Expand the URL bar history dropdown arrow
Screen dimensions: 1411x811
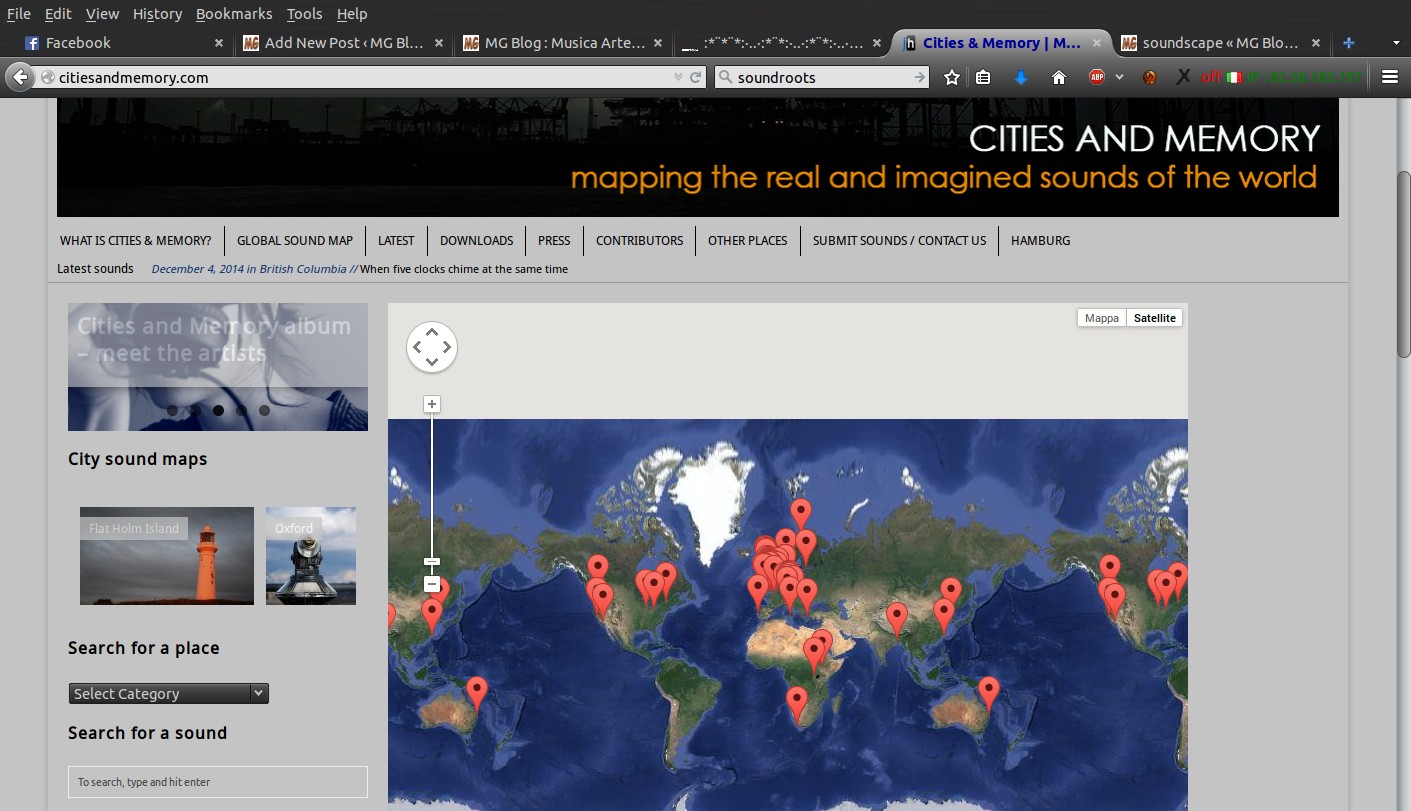point(679,77)
